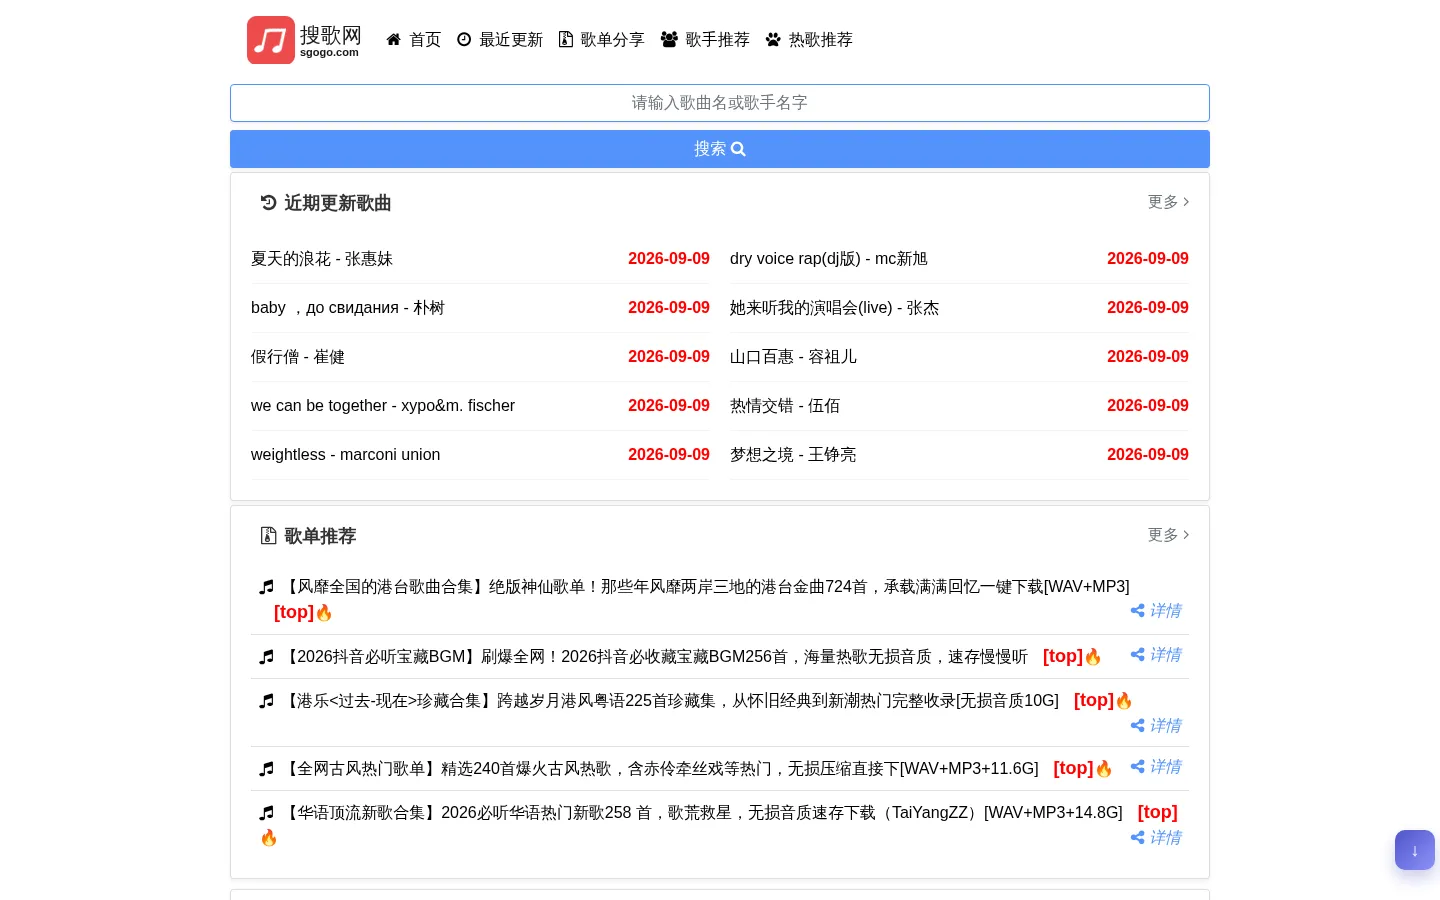This screenshot has width=1440, height=900.
Task: Expand 更多 for 歌单推荐
Action: coord(1168,535)
